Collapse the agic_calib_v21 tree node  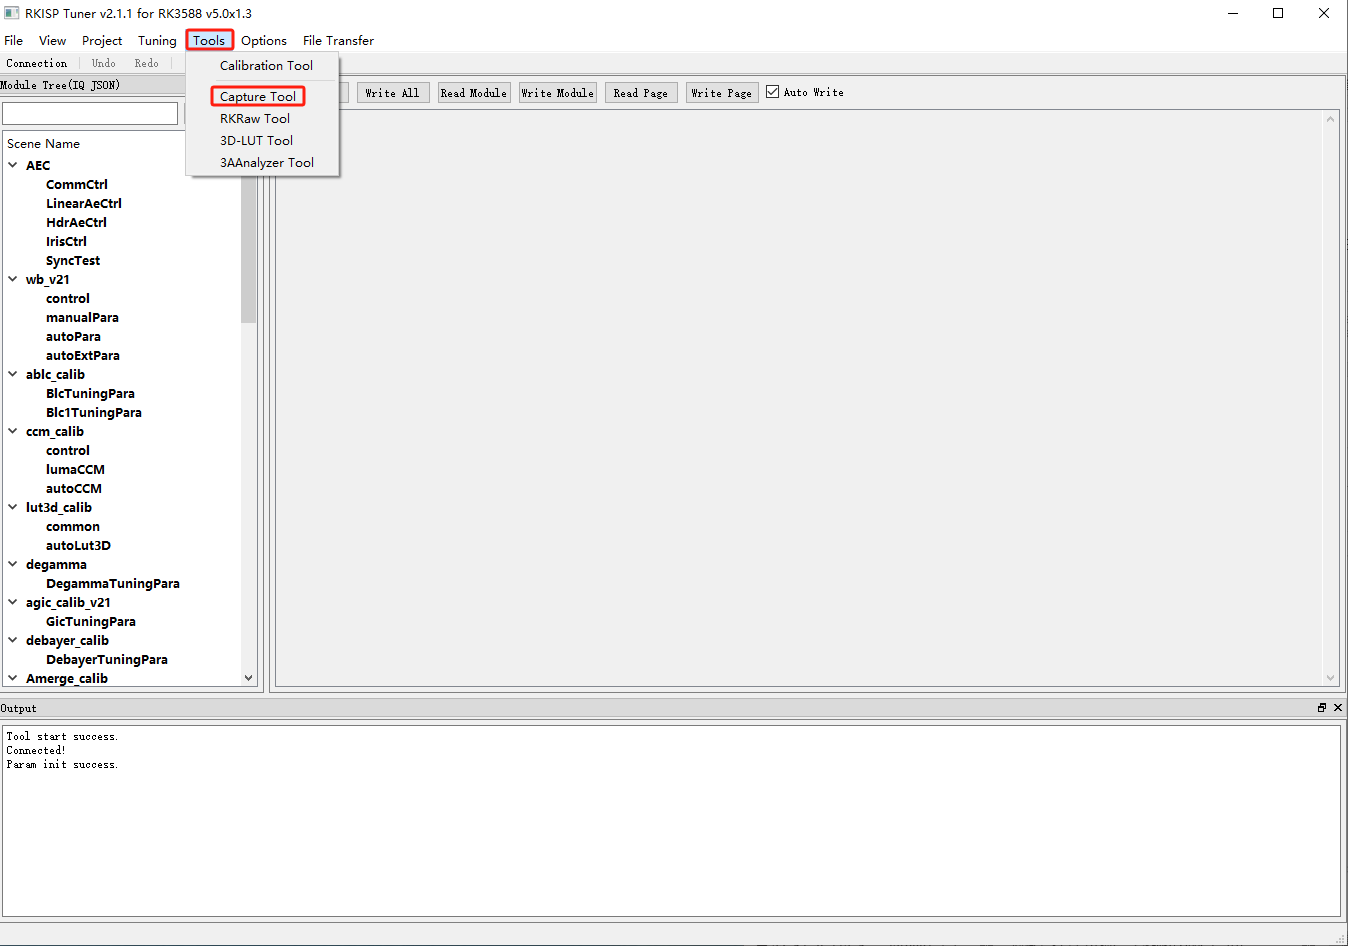13,602
